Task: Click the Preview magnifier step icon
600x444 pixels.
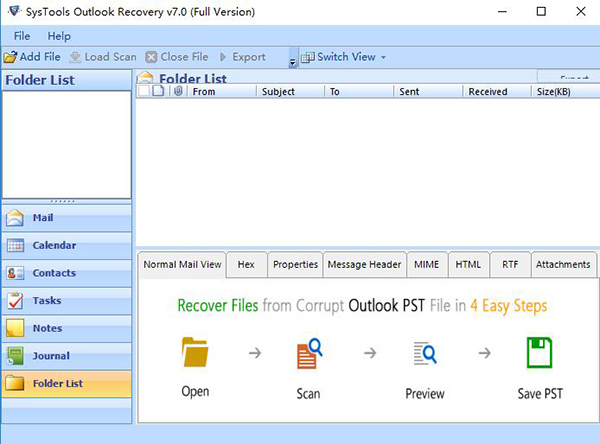Action: click(x=425, y=353)
